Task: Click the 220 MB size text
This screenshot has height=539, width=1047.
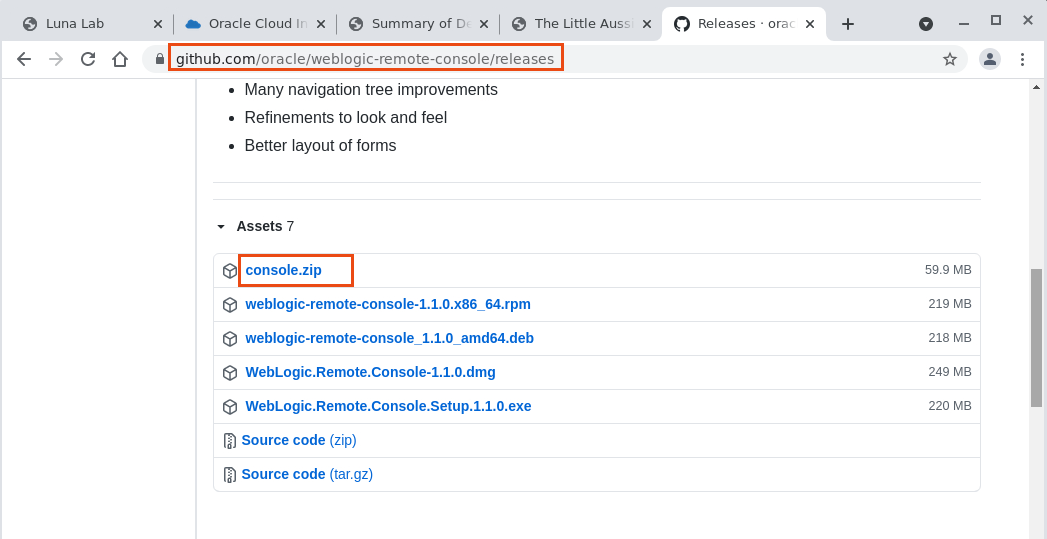Action: click(x=950, y=406)
